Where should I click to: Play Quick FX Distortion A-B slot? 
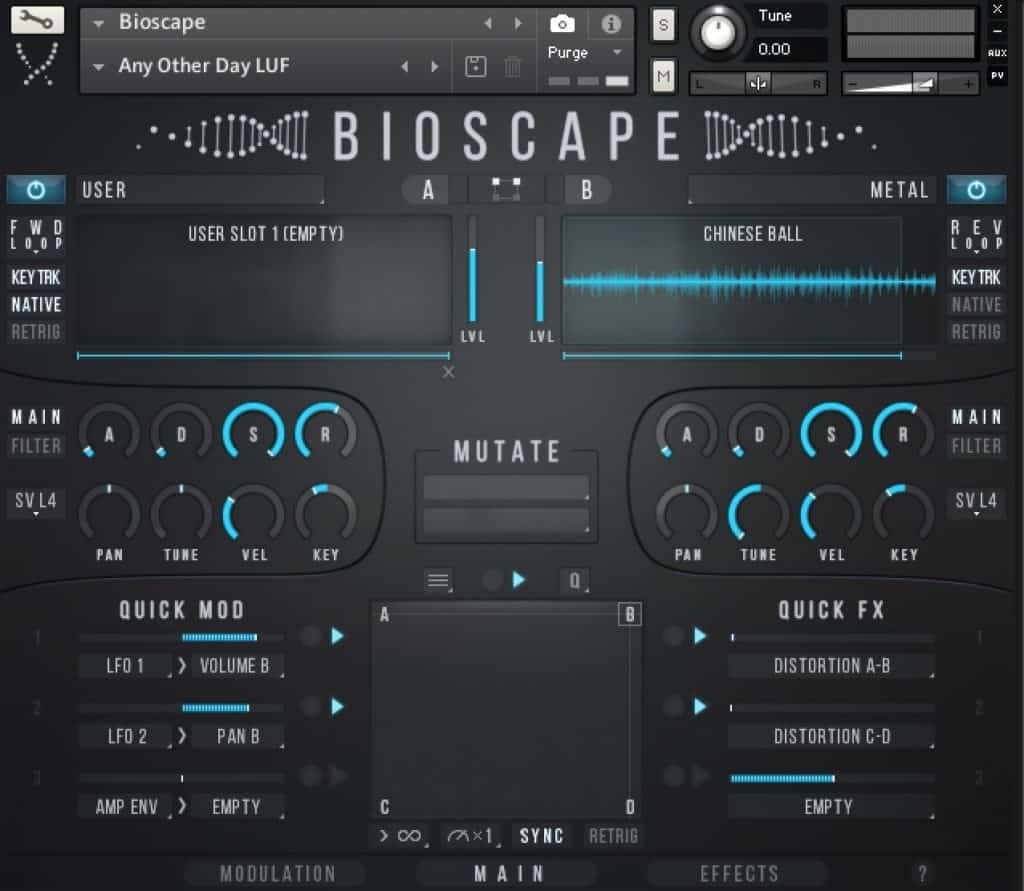[x=700, y=636]
